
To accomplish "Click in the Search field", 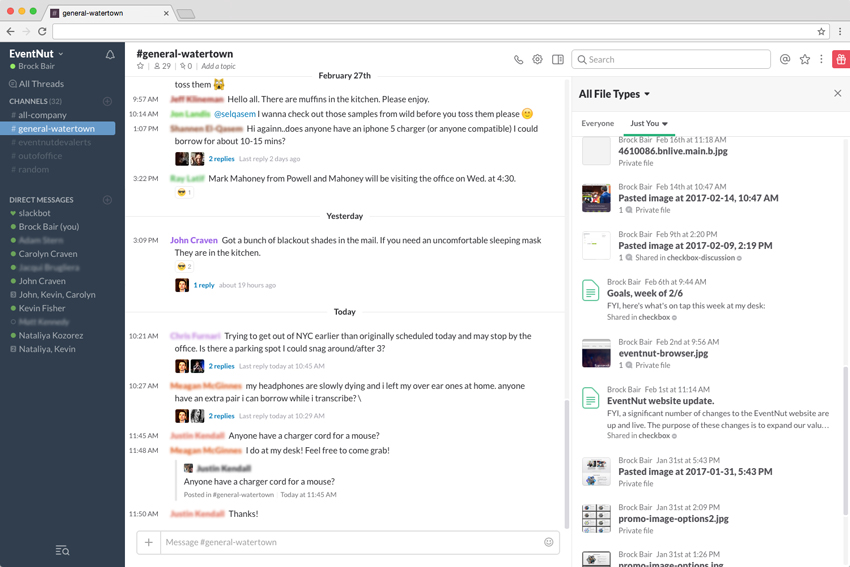I will click(x=671, y=60).
